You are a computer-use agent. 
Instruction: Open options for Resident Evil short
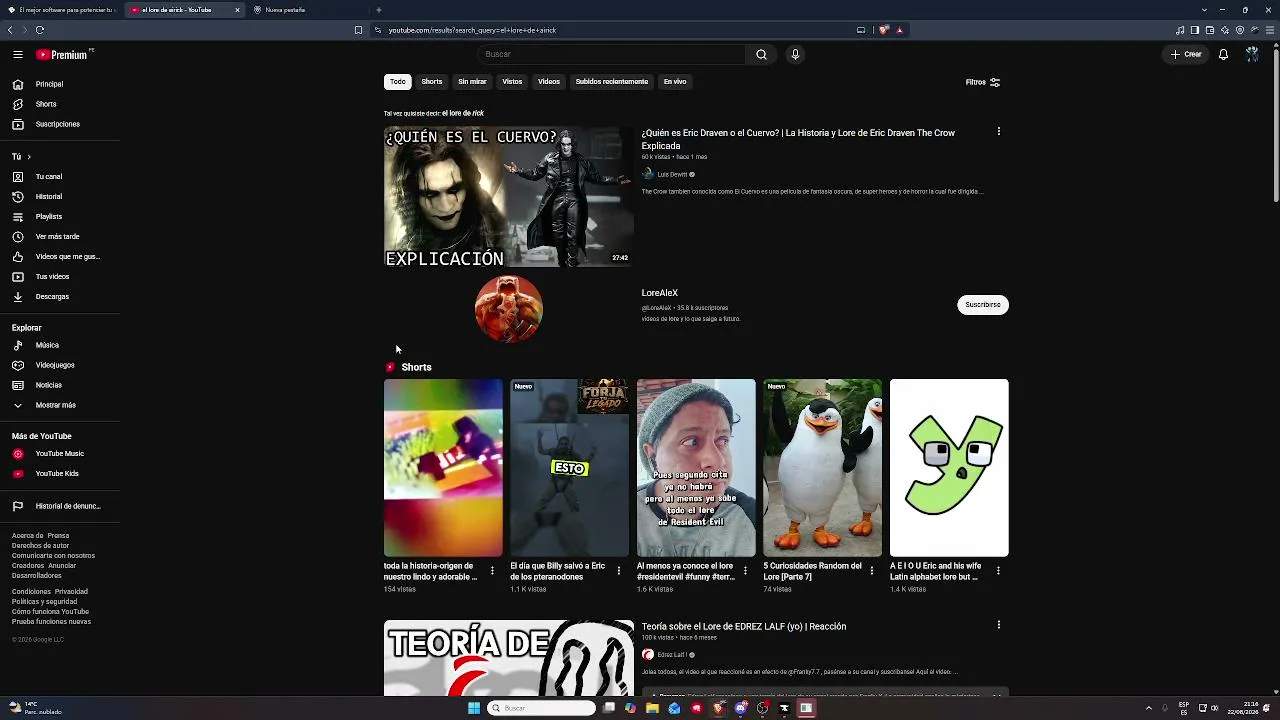pyautogui.click(x=745, y=570)
